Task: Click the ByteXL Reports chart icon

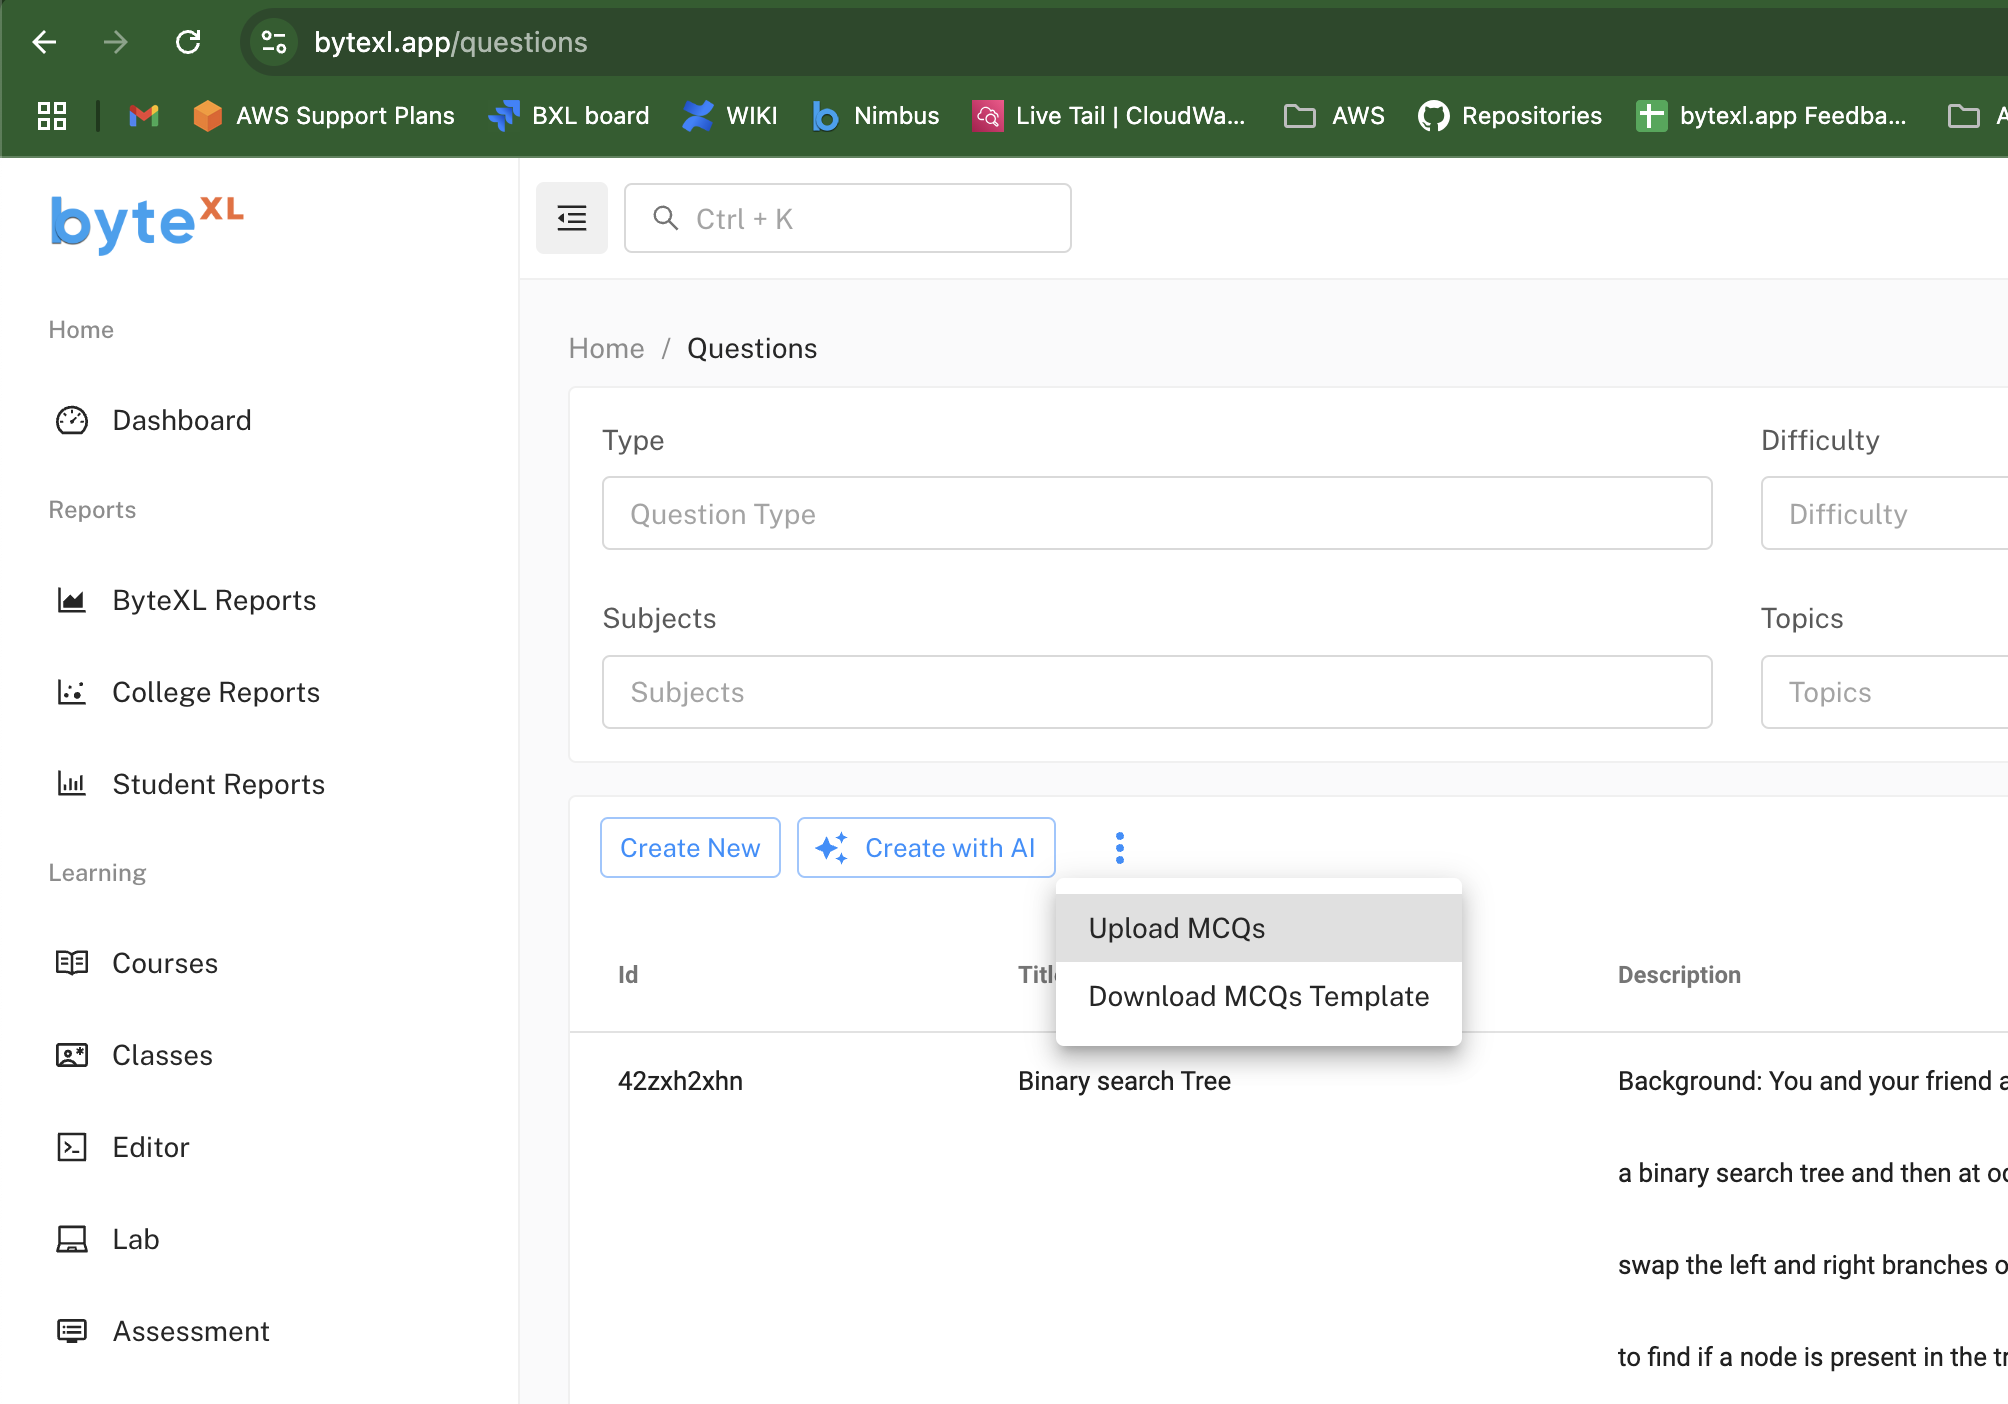Action: pos(72,600)
